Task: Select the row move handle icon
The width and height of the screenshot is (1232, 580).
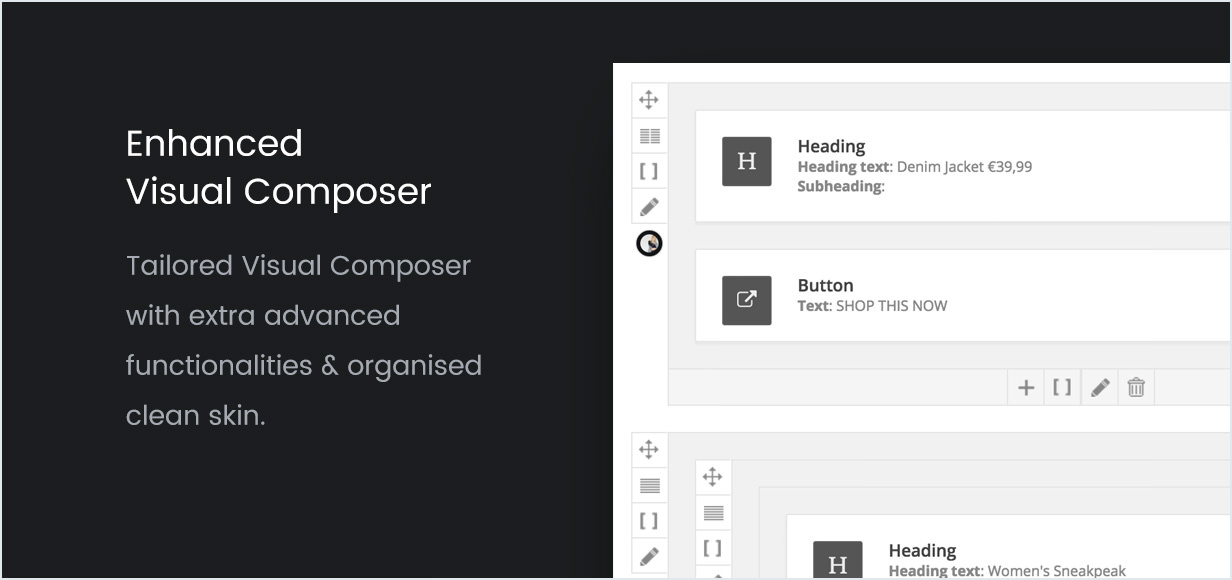Action: (x=649, y=100)
